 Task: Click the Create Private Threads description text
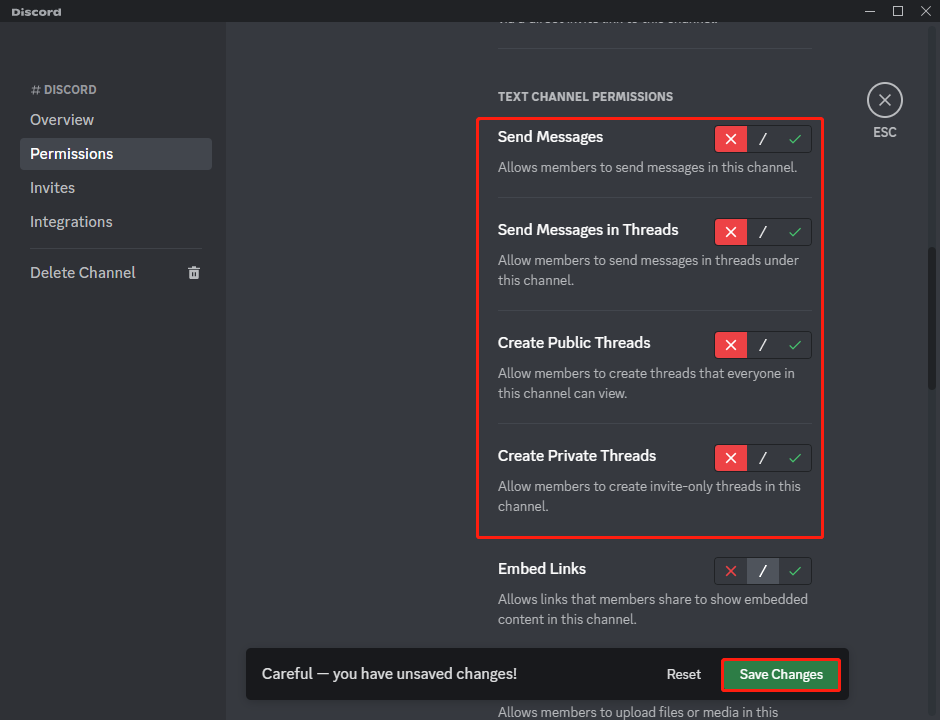649,496
